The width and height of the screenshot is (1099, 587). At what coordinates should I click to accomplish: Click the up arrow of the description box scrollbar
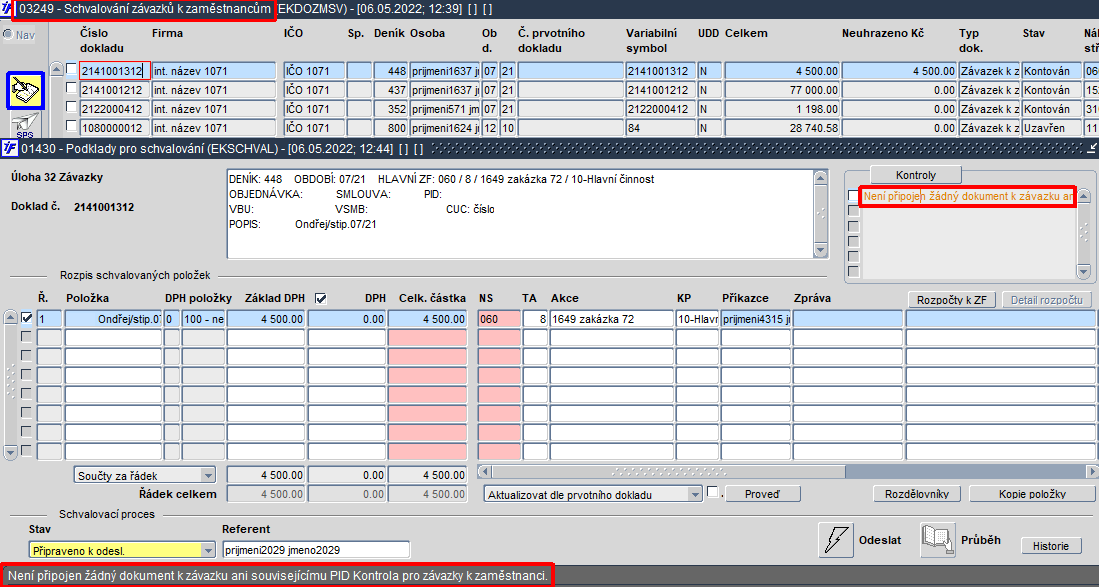(821, 177)
